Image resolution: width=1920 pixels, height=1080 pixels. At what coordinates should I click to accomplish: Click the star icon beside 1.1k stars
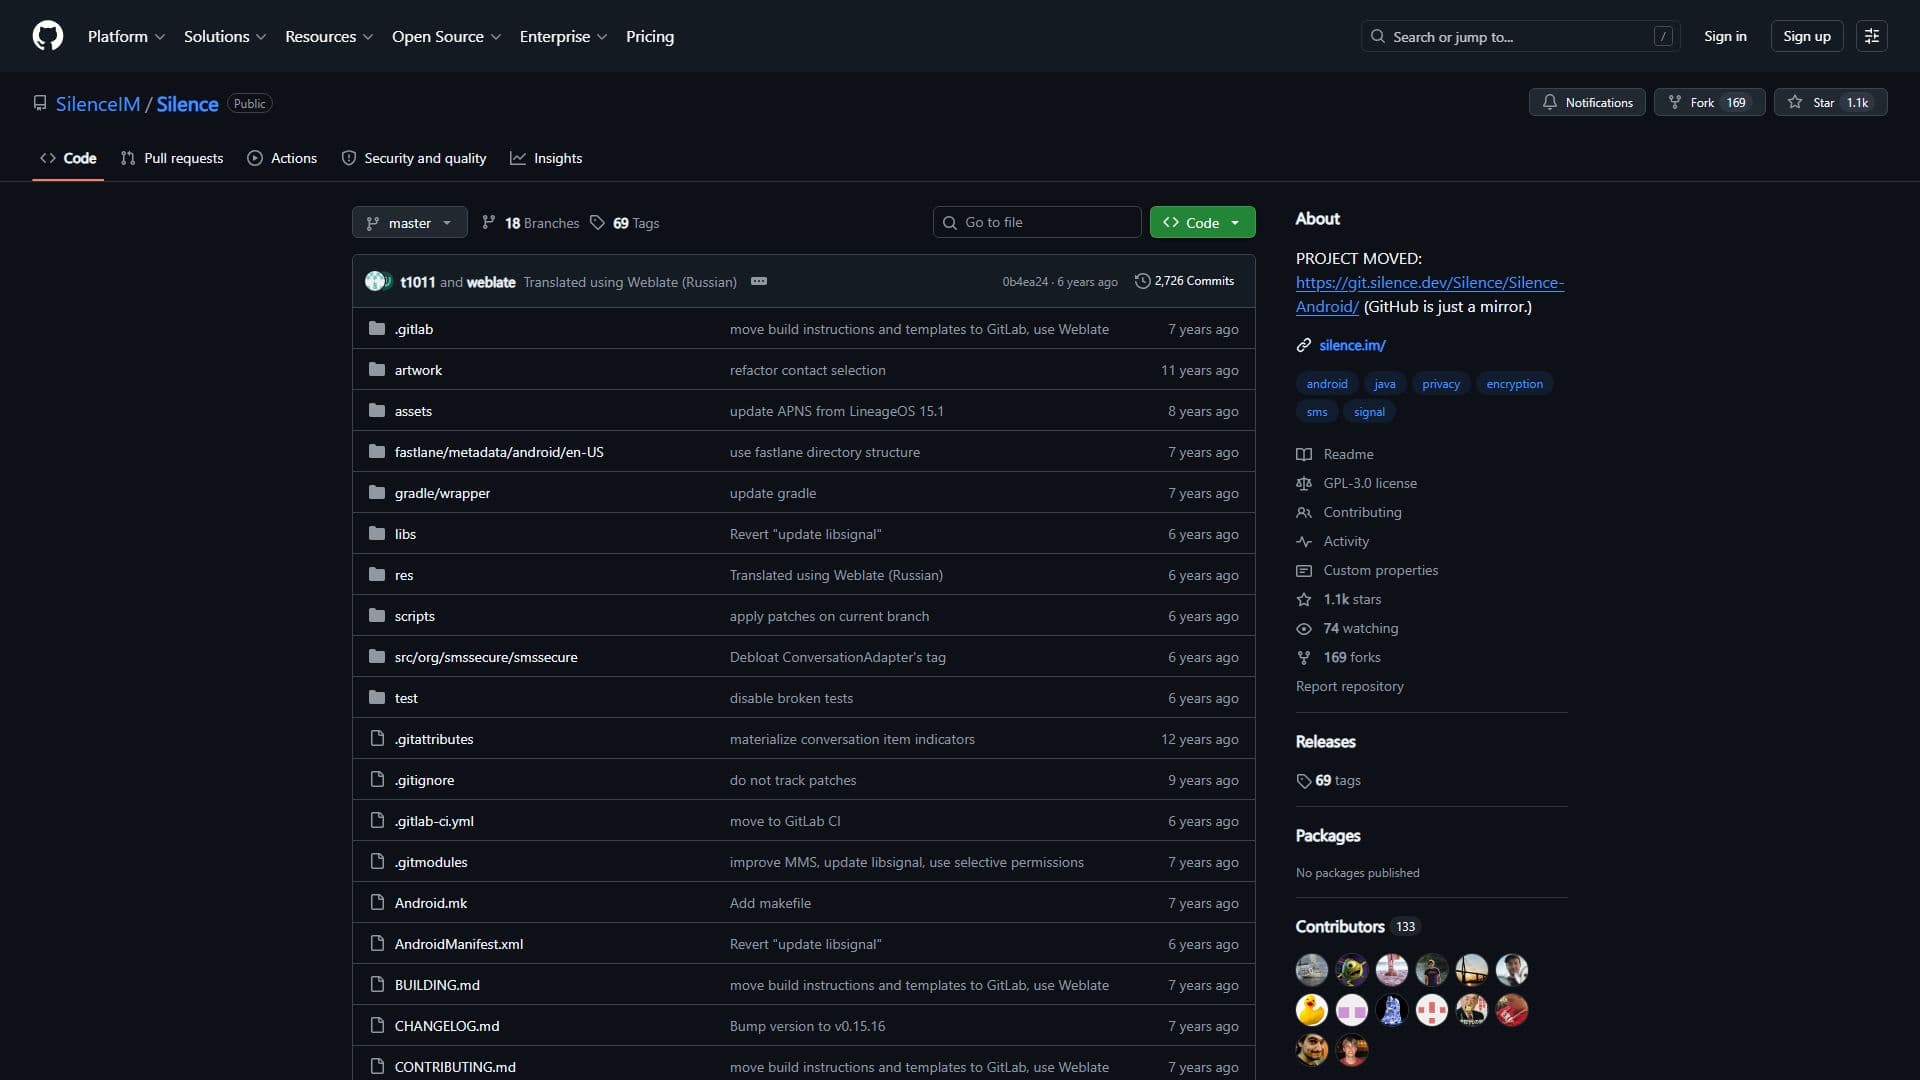pyautogui.click(x=1304, y=599)
